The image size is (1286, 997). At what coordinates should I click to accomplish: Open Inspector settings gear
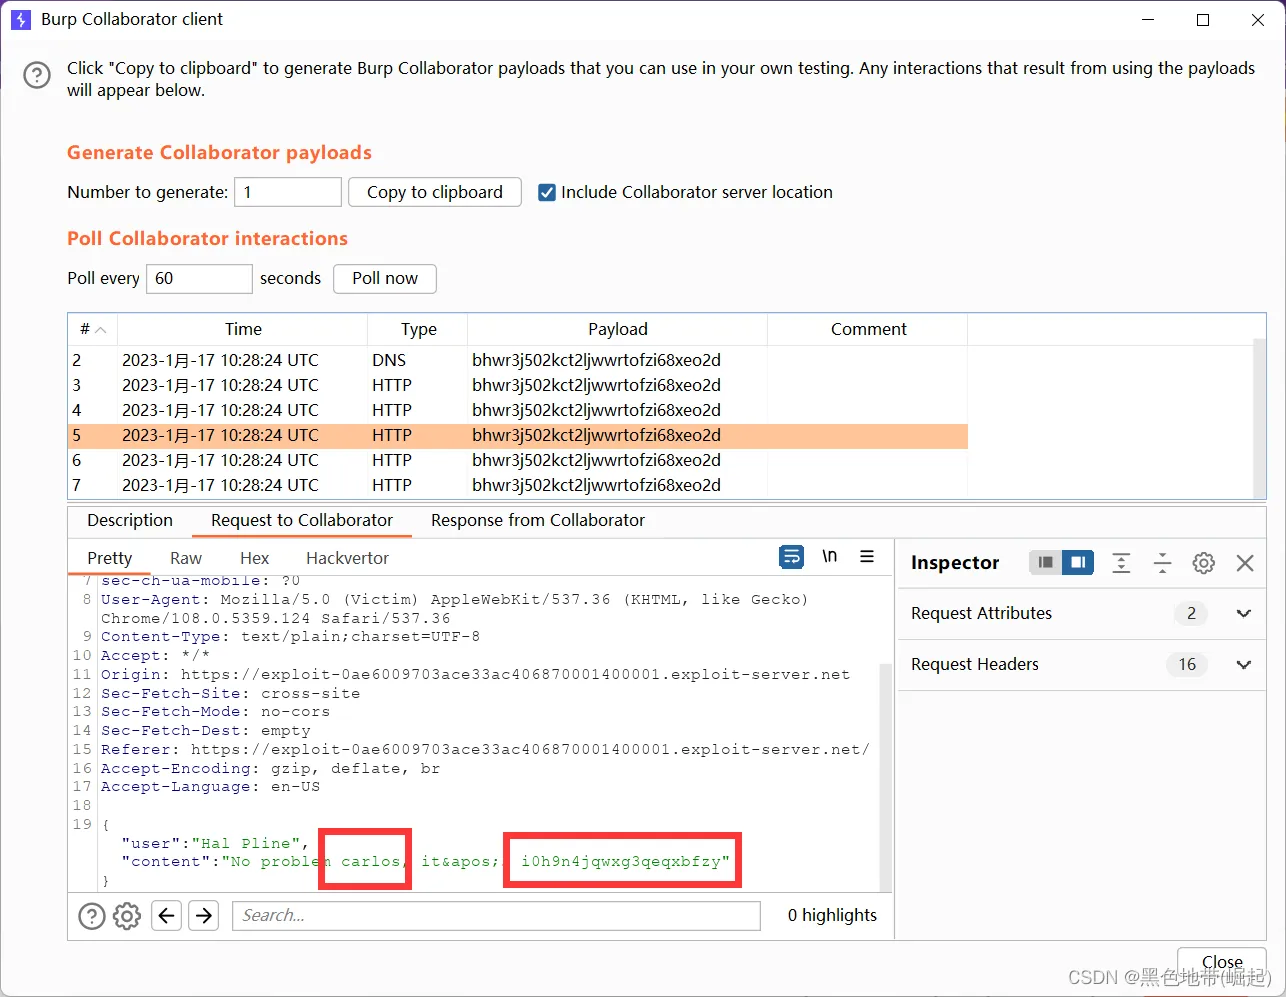pos(1204,563)
